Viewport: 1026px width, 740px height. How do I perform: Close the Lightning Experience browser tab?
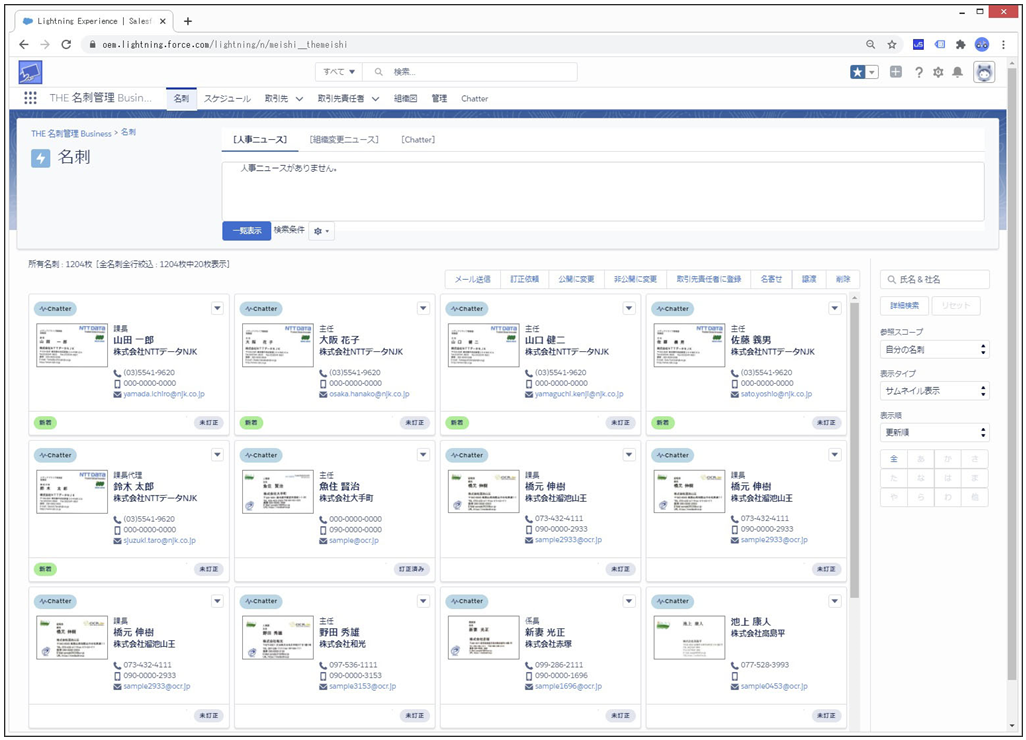(163, 21)
